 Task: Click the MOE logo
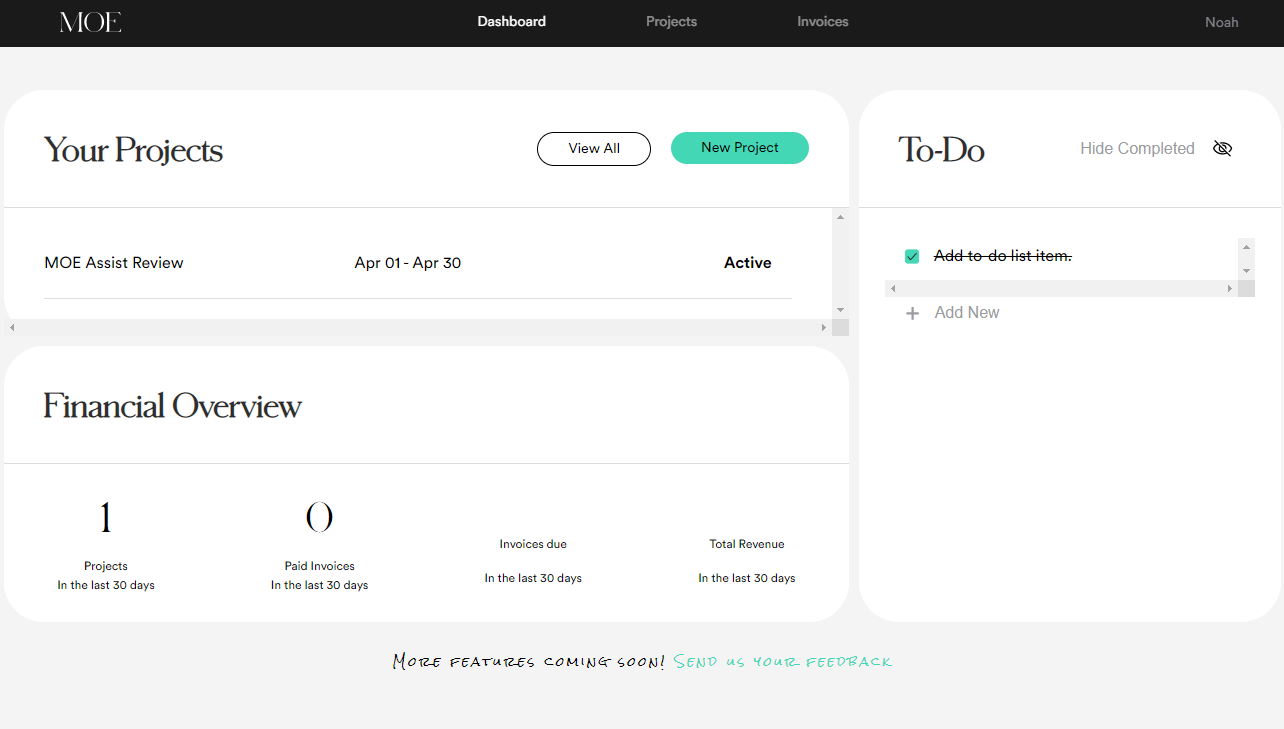click(90, 22)
